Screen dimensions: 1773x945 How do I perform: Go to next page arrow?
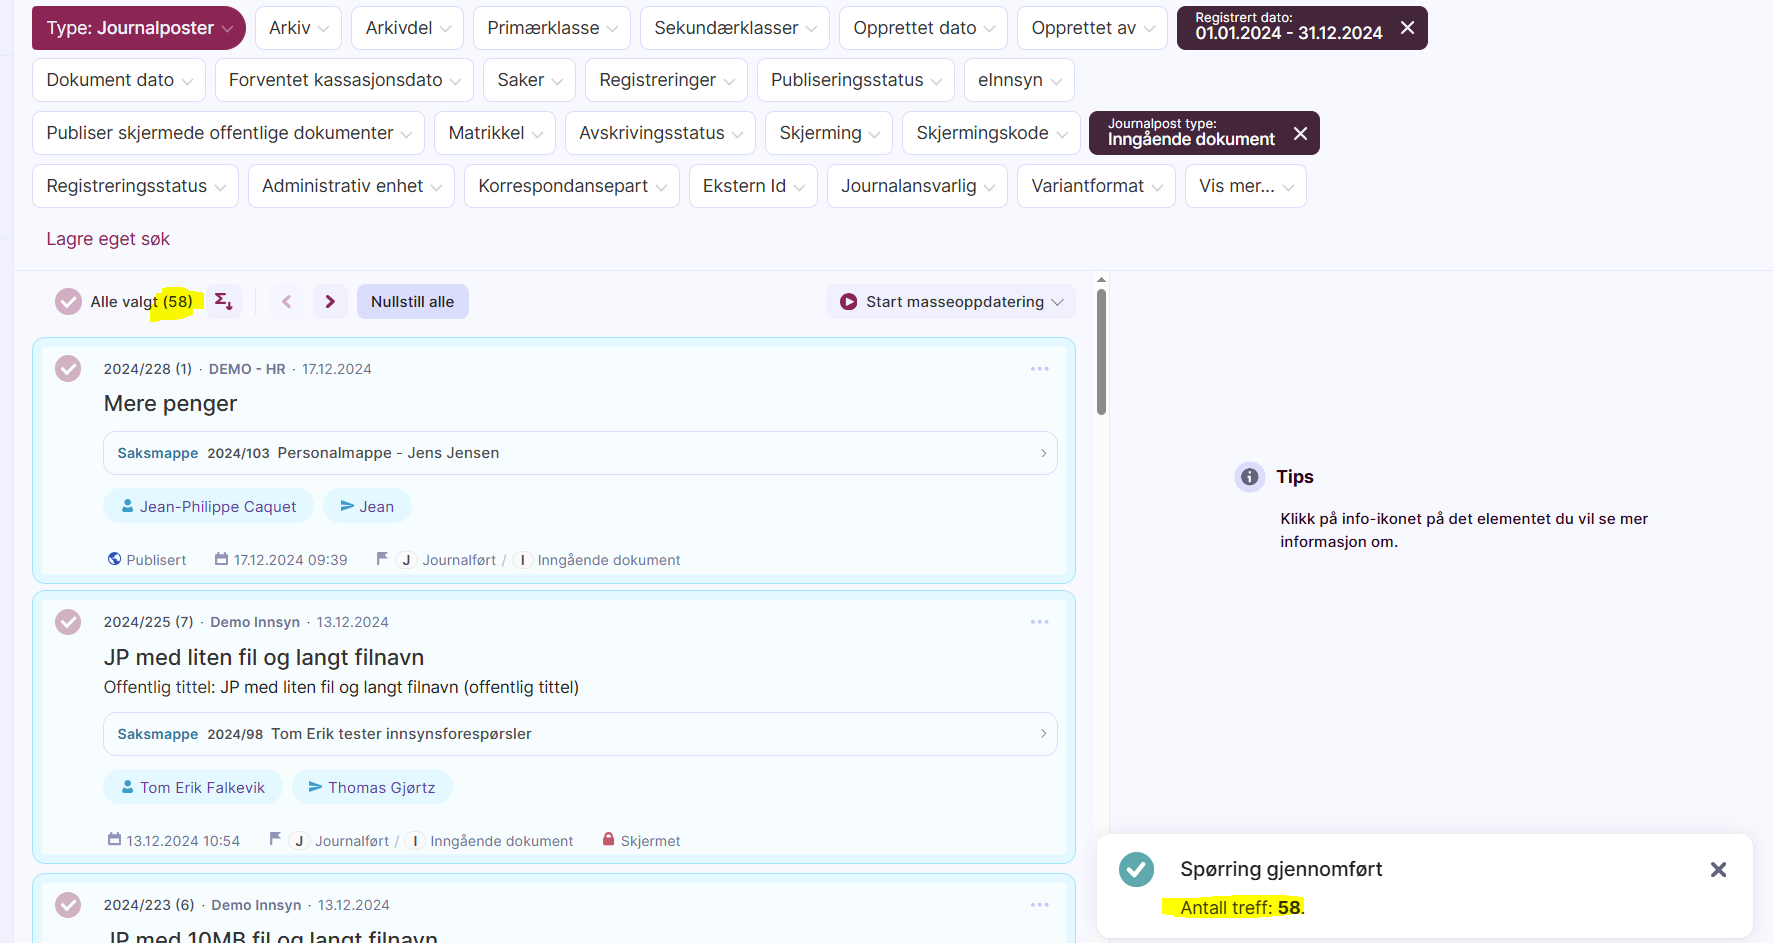point(330,301)
